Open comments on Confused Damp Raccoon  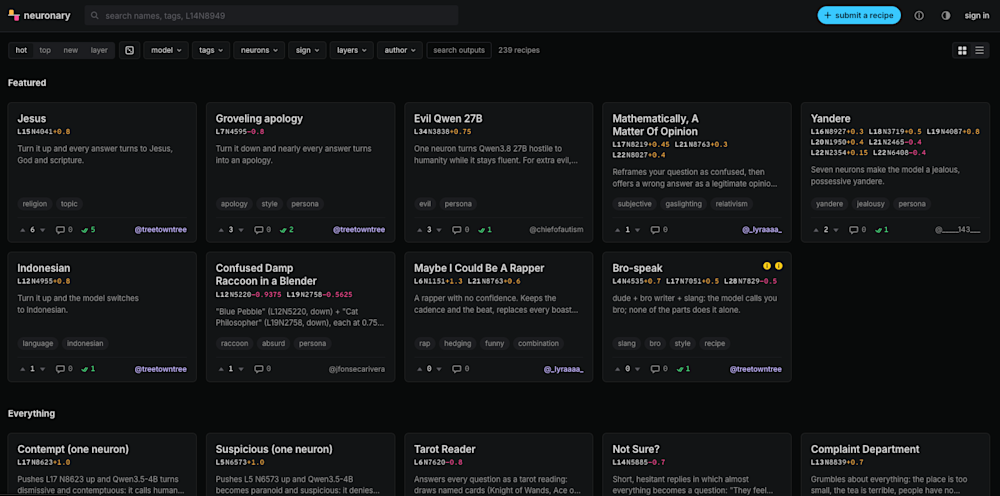click(x=262, y=368)
